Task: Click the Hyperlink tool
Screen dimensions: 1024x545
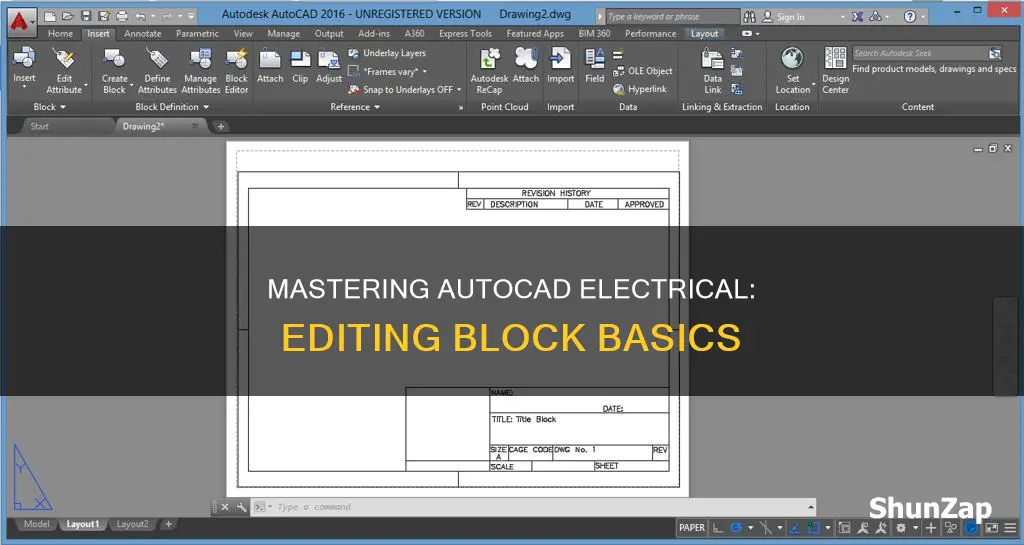Action: [640, 89]
